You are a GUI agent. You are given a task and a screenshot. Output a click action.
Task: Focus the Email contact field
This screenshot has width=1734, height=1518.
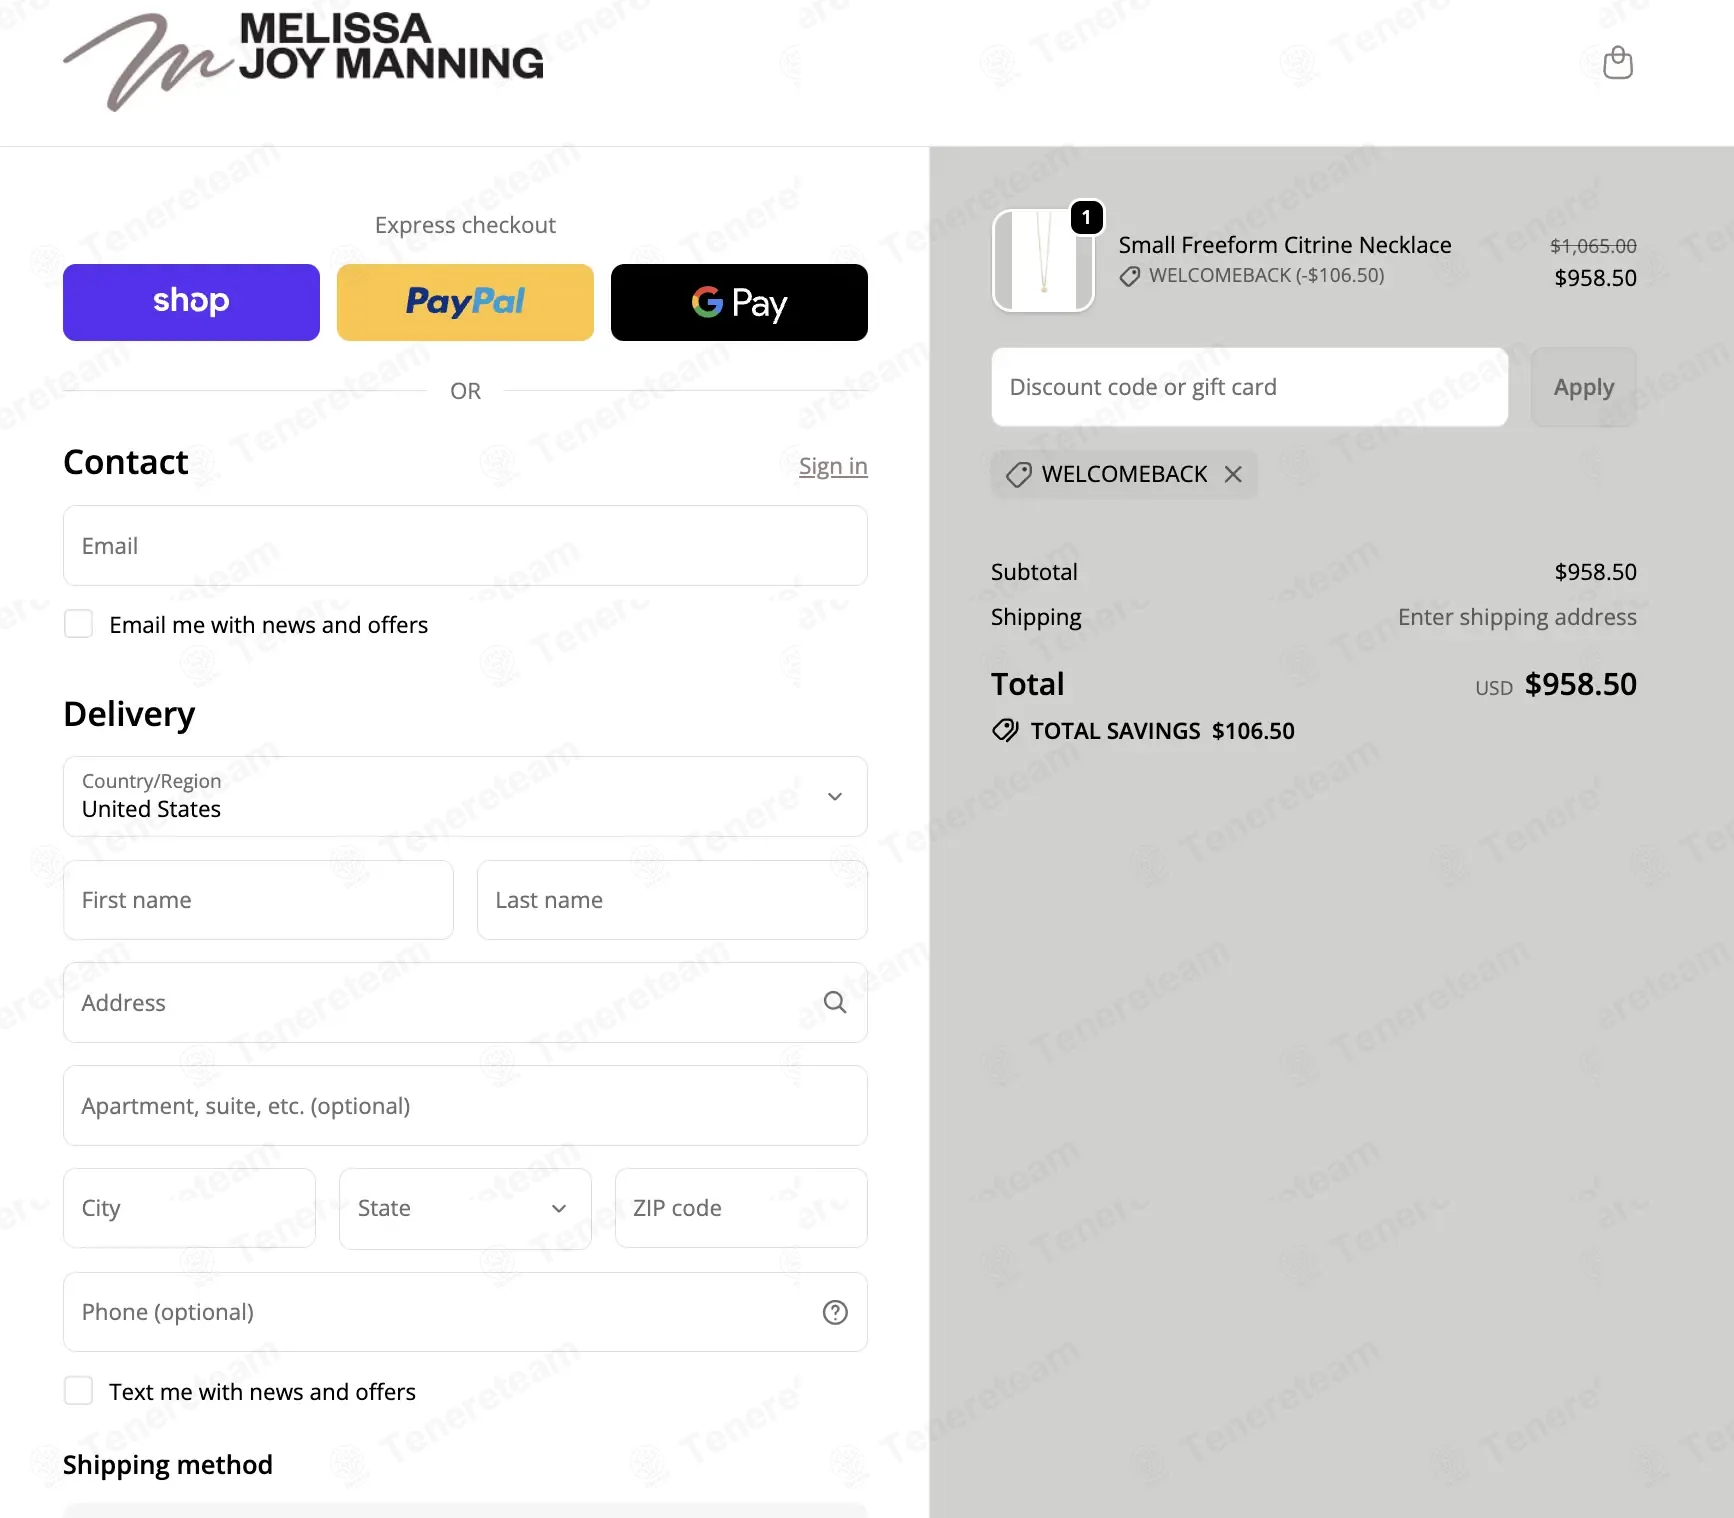pyautogui.click(x=465, y=545)
